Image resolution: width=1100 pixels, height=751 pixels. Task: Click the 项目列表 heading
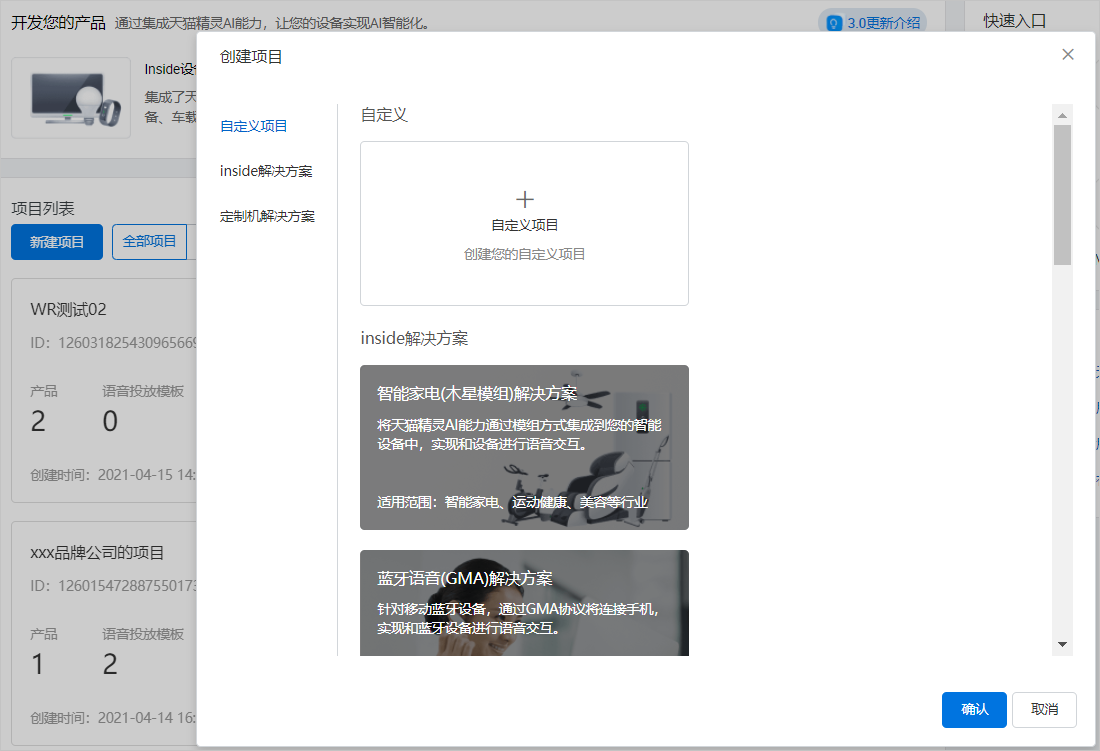[43, 208]
